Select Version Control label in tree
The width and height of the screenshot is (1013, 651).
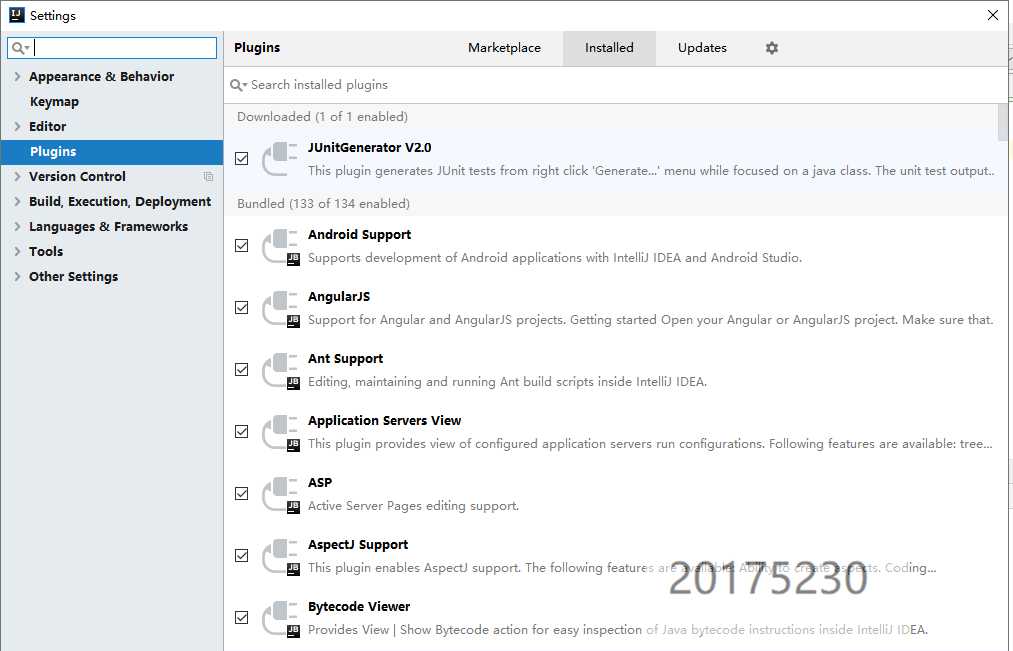pyautogui.click(x=78, y=176)
